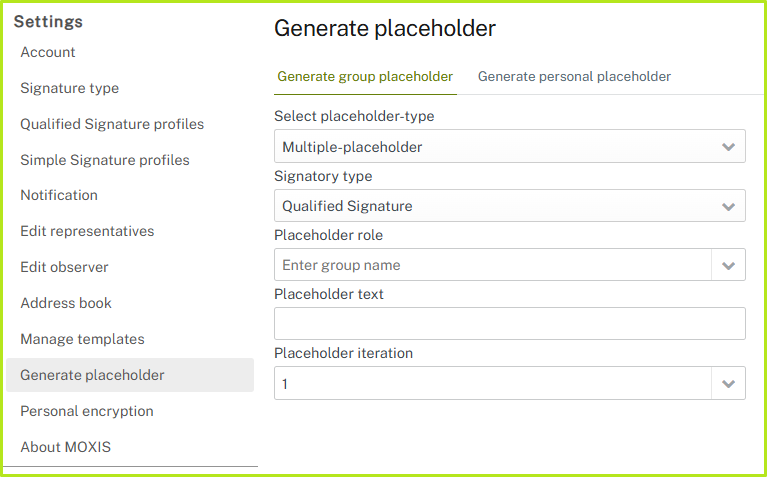Select Generate placeholder in sidebar
The width and height of the screenshot is (767, 477).
(92, 375)
